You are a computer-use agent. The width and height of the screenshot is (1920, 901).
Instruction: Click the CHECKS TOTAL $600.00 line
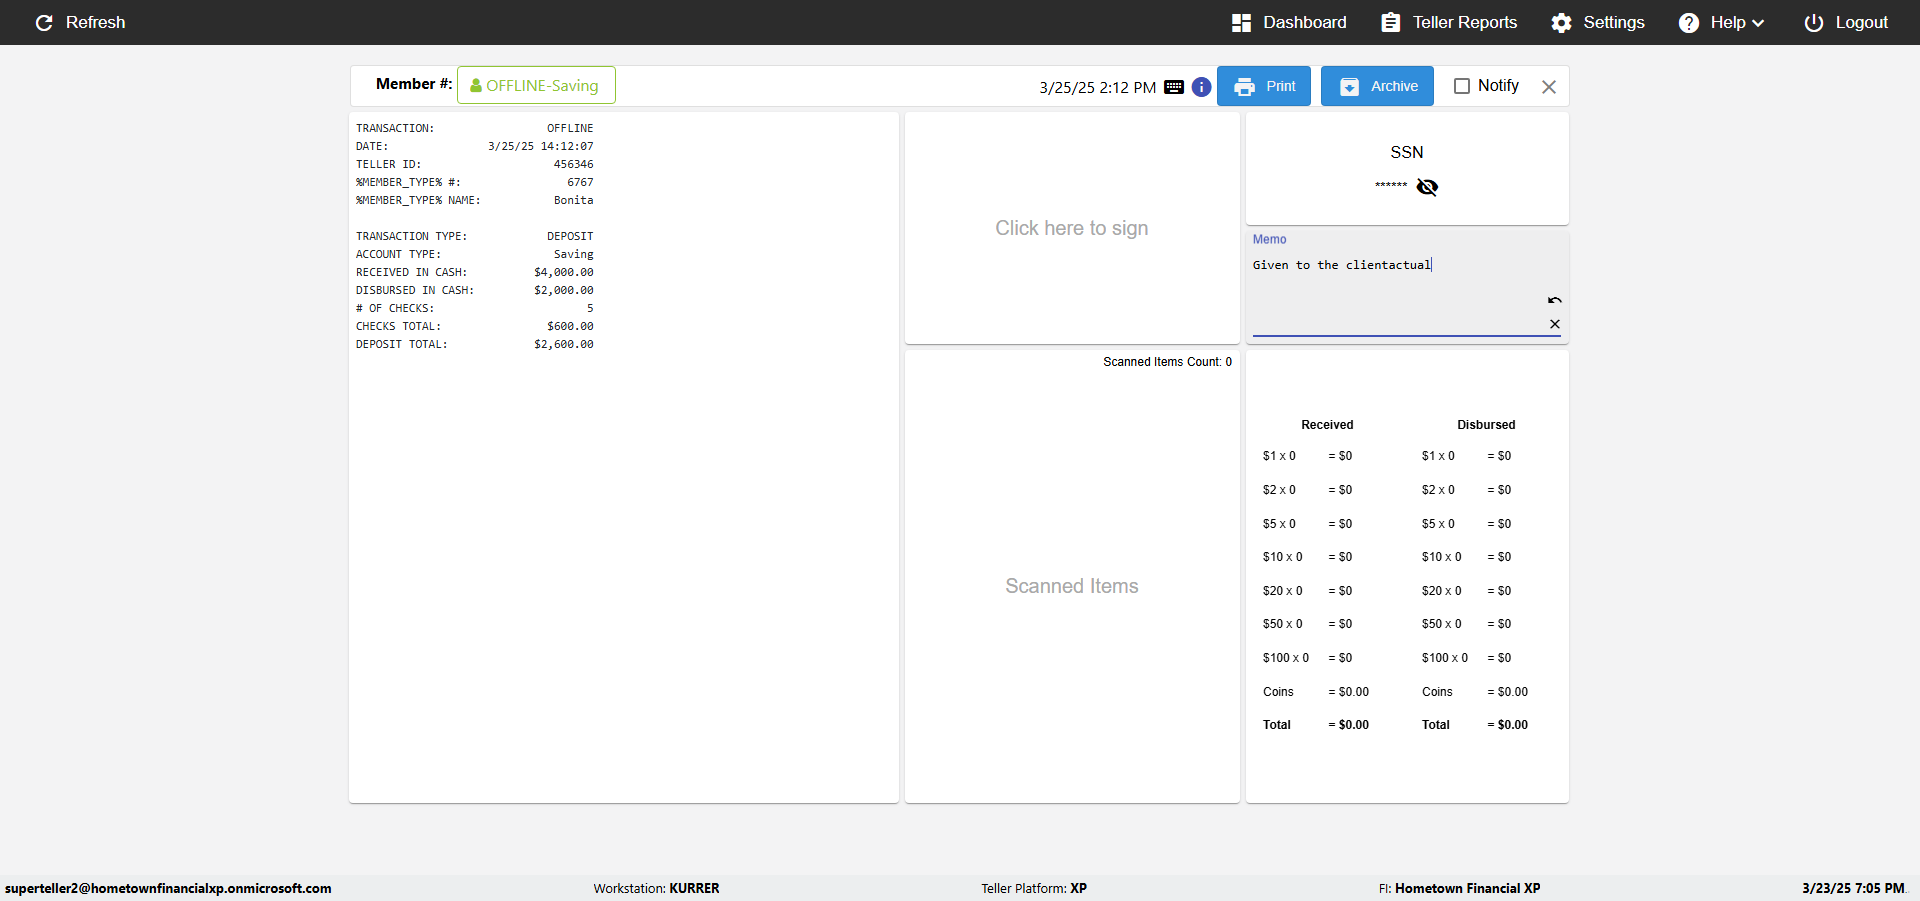tap(475, 326)
